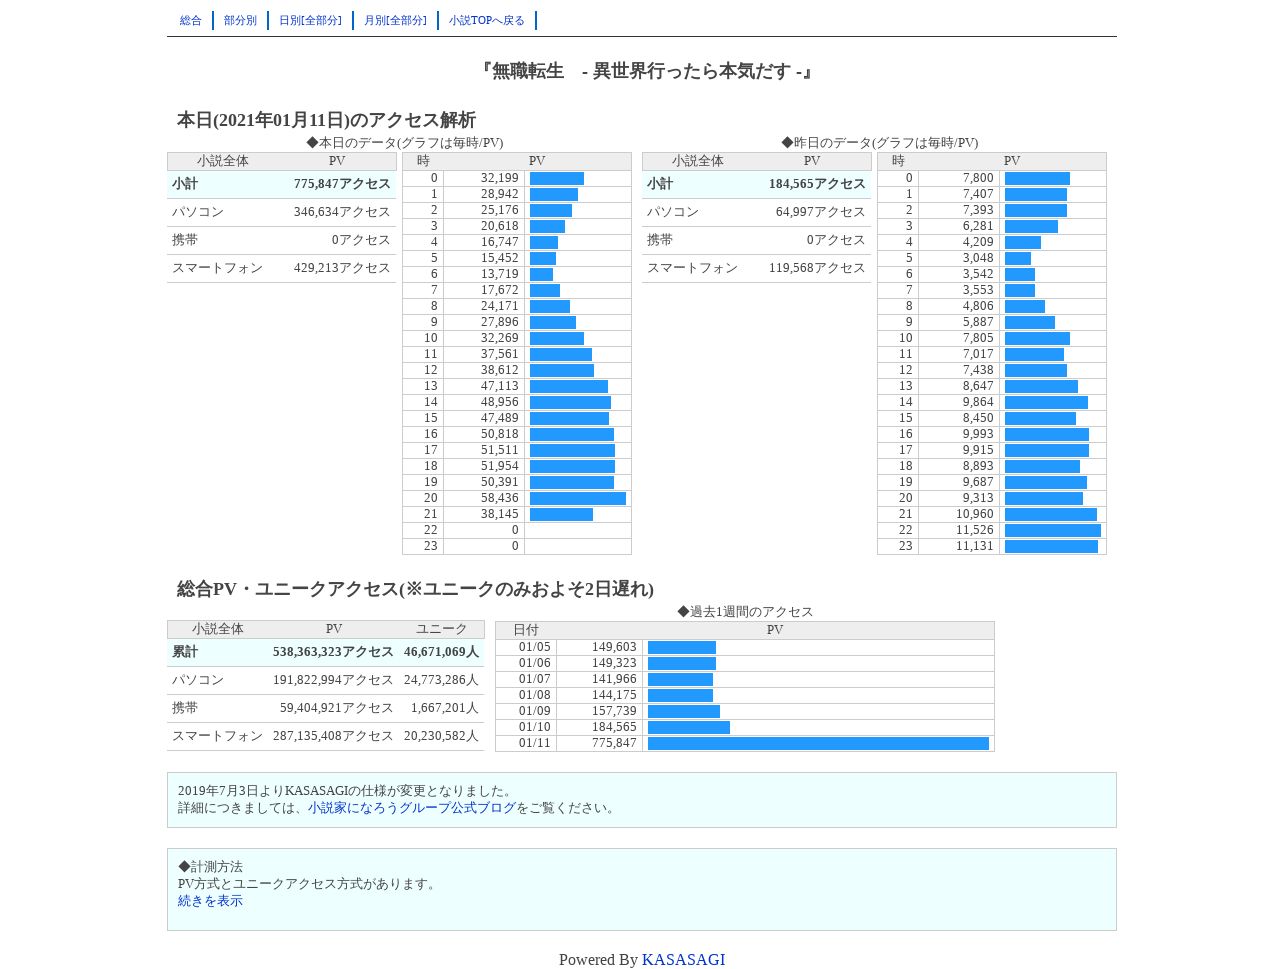Open 小説家になろうグループ公式ブログ link
This screenshot has width=1284, height=969.
pos(412,808)
